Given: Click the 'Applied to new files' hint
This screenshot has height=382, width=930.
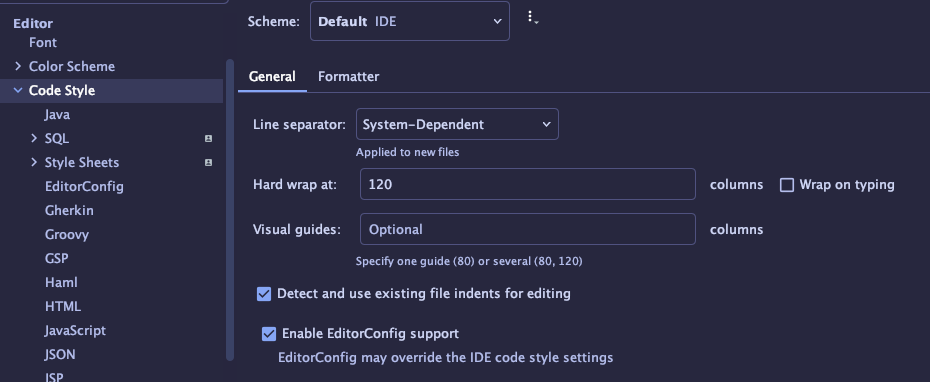Looking at the screenshot, I should [x=407, y=152].
